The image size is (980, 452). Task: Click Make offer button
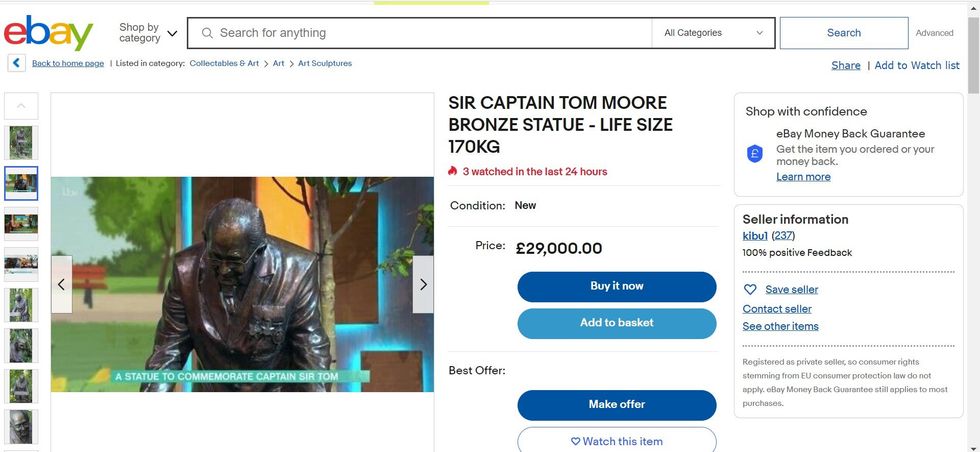616,405
